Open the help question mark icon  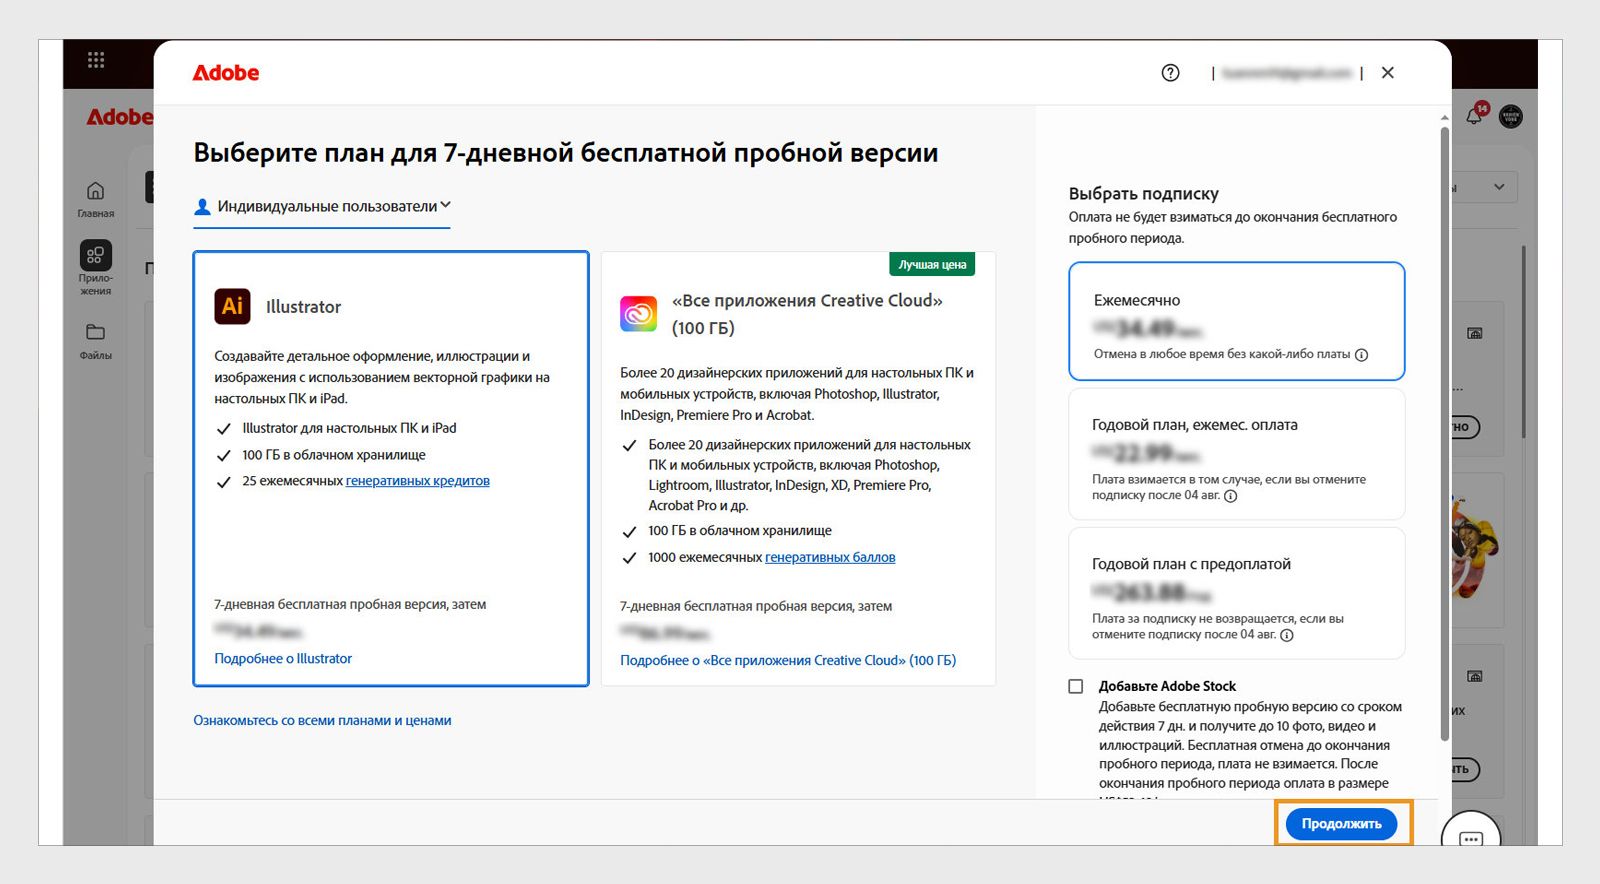click(x=1170, y=73)
